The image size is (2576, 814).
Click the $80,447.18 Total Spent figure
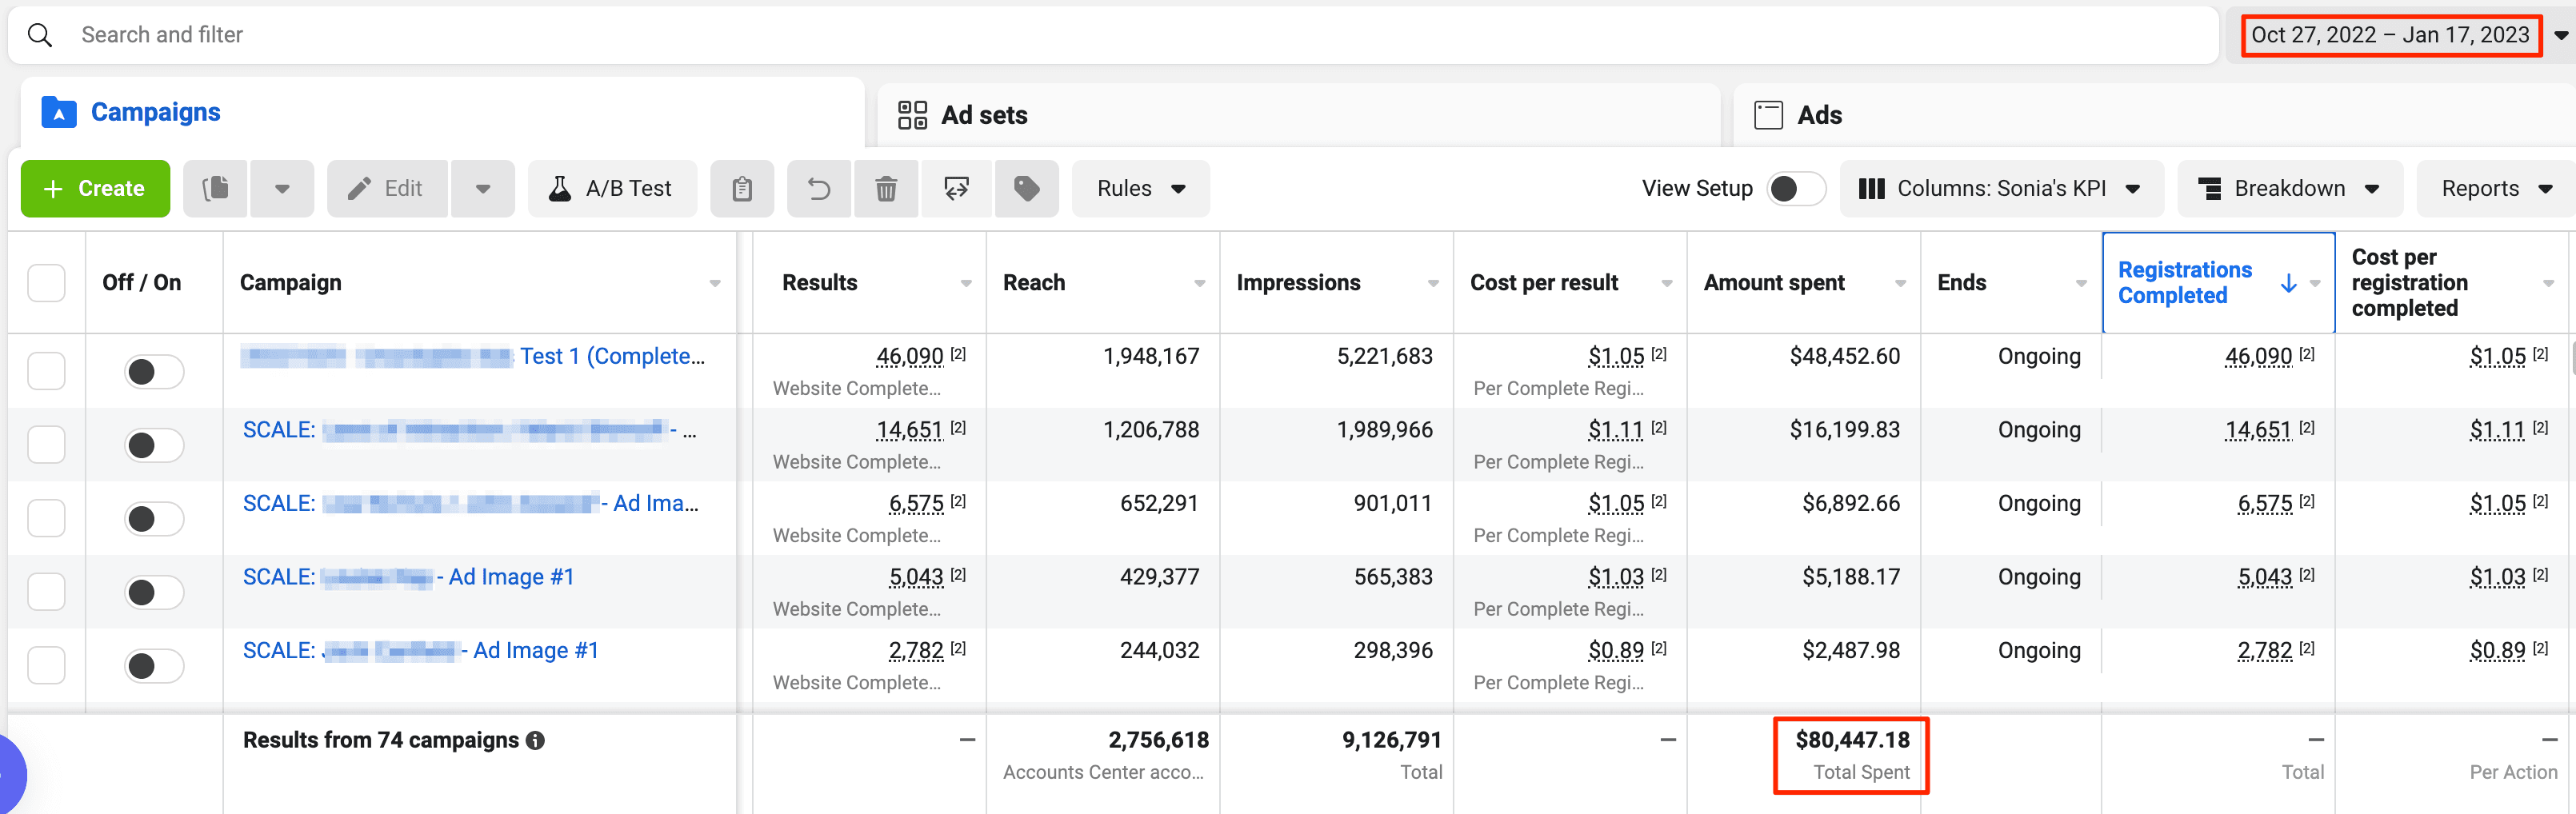[x=1852, y=740]
